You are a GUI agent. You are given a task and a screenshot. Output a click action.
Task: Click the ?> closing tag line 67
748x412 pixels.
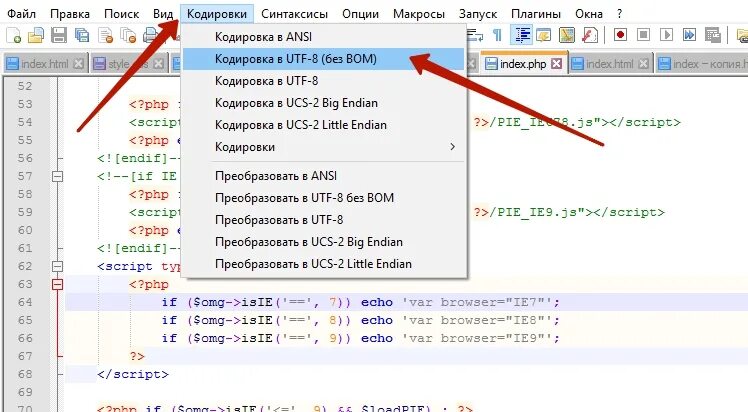(x=136, y=356)
